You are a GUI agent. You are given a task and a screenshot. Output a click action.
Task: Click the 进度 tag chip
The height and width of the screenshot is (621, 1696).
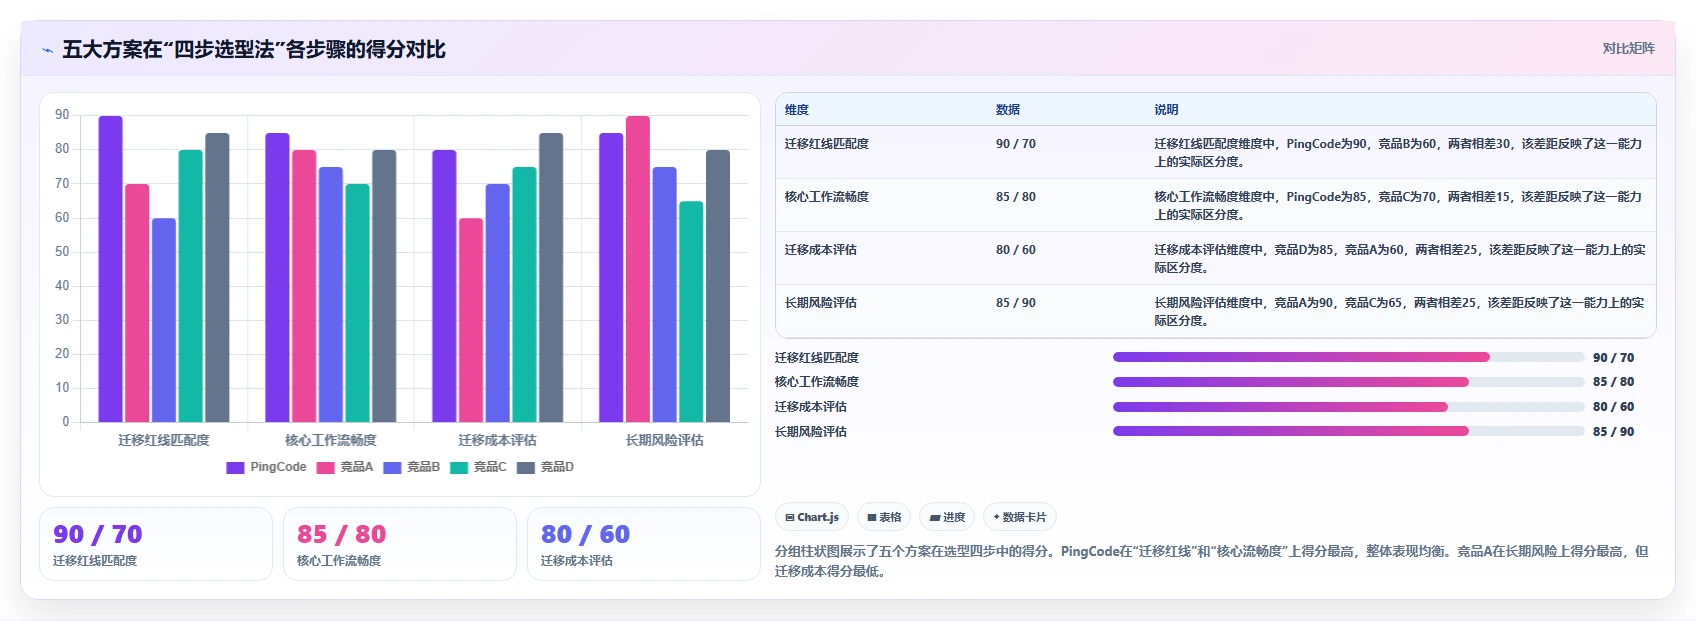click(947, 517)
